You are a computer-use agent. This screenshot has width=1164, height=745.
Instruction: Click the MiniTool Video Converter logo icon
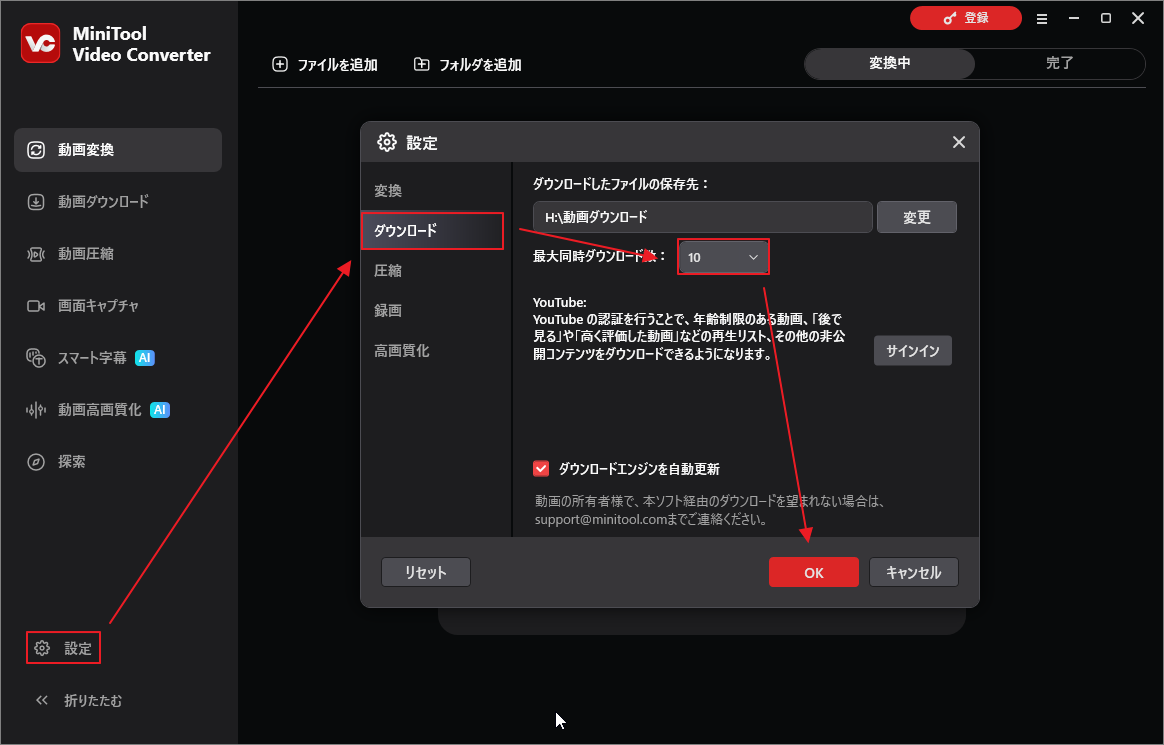pos(40,43)
